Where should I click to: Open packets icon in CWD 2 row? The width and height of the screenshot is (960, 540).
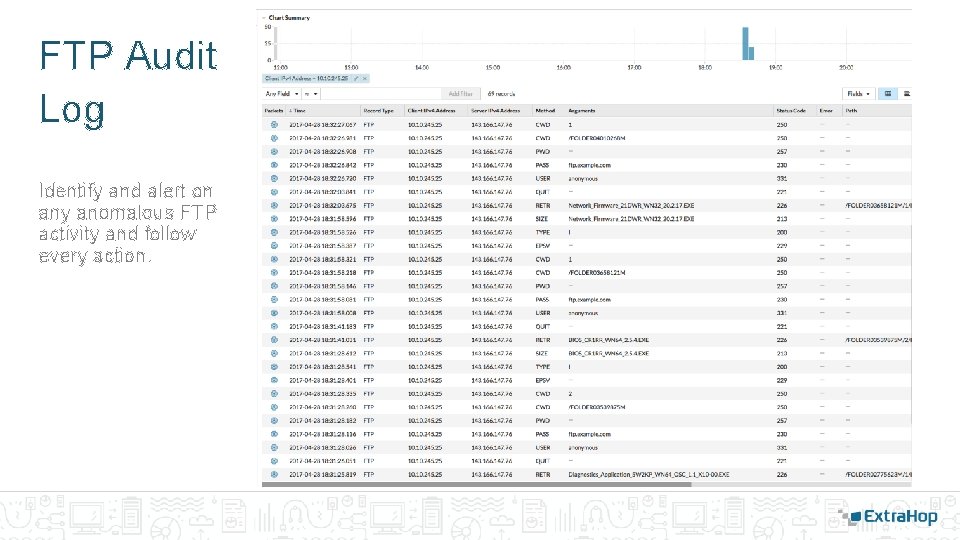pos(274,394)
